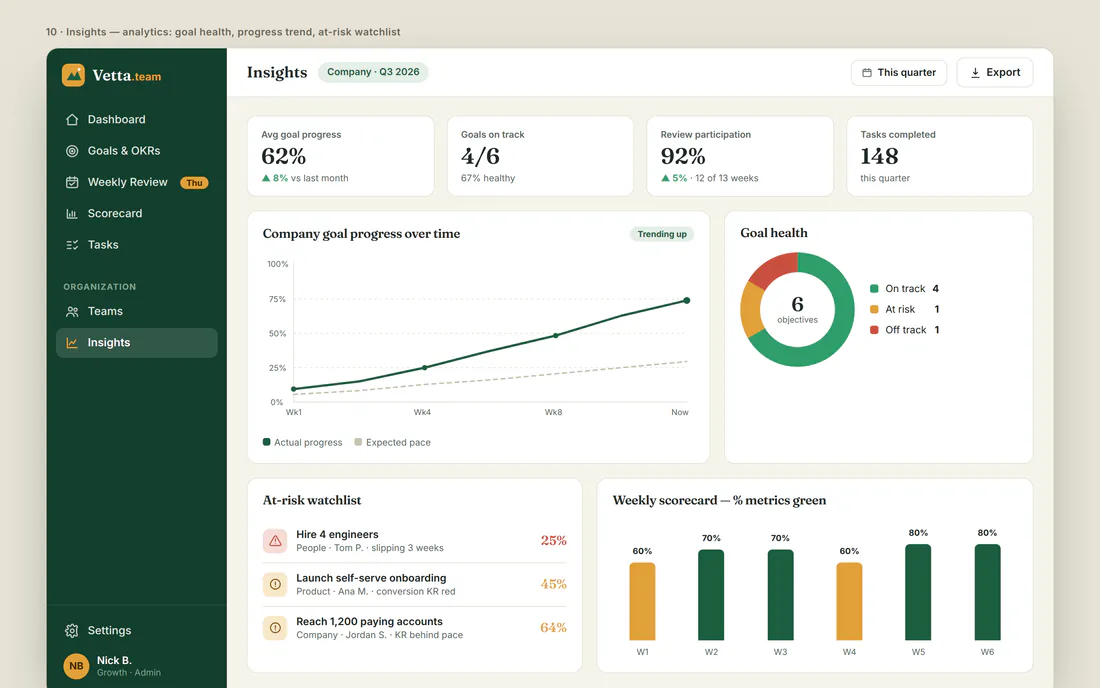Click the Dashboard house icon
The height and width of the screenshot is (688, 1100).
[72, 119]
